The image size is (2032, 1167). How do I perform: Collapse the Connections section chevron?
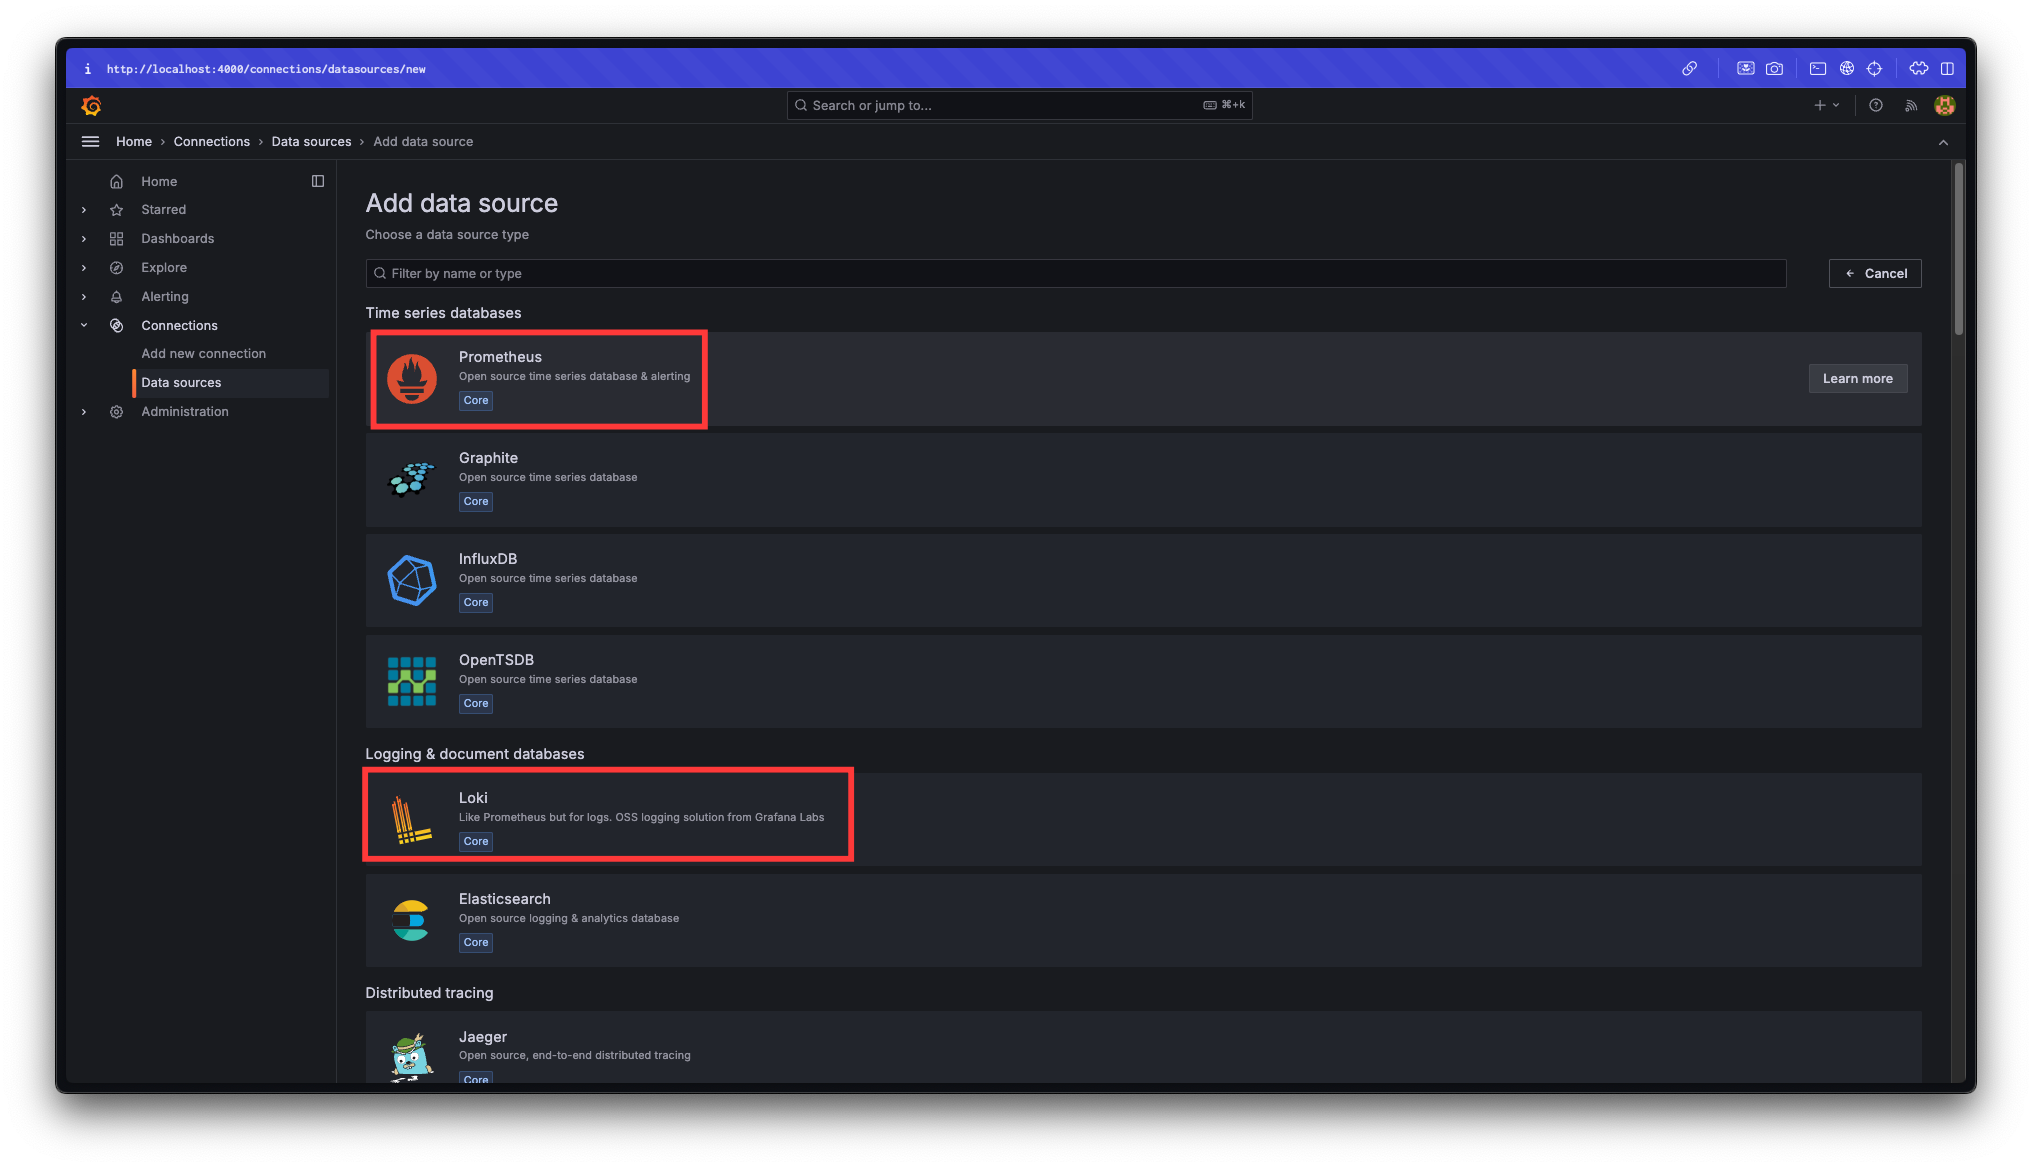[x=84, y=325]
